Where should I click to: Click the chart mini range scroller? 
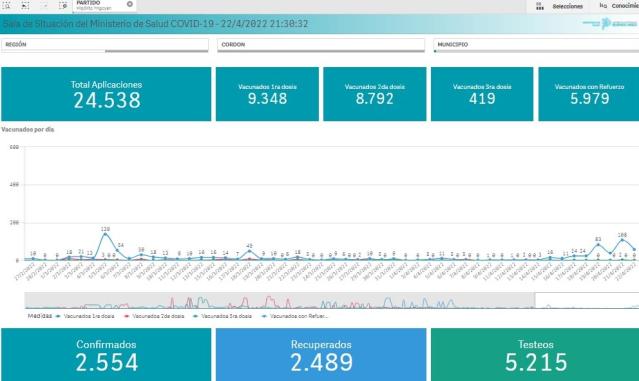click(x=331, y=300)
